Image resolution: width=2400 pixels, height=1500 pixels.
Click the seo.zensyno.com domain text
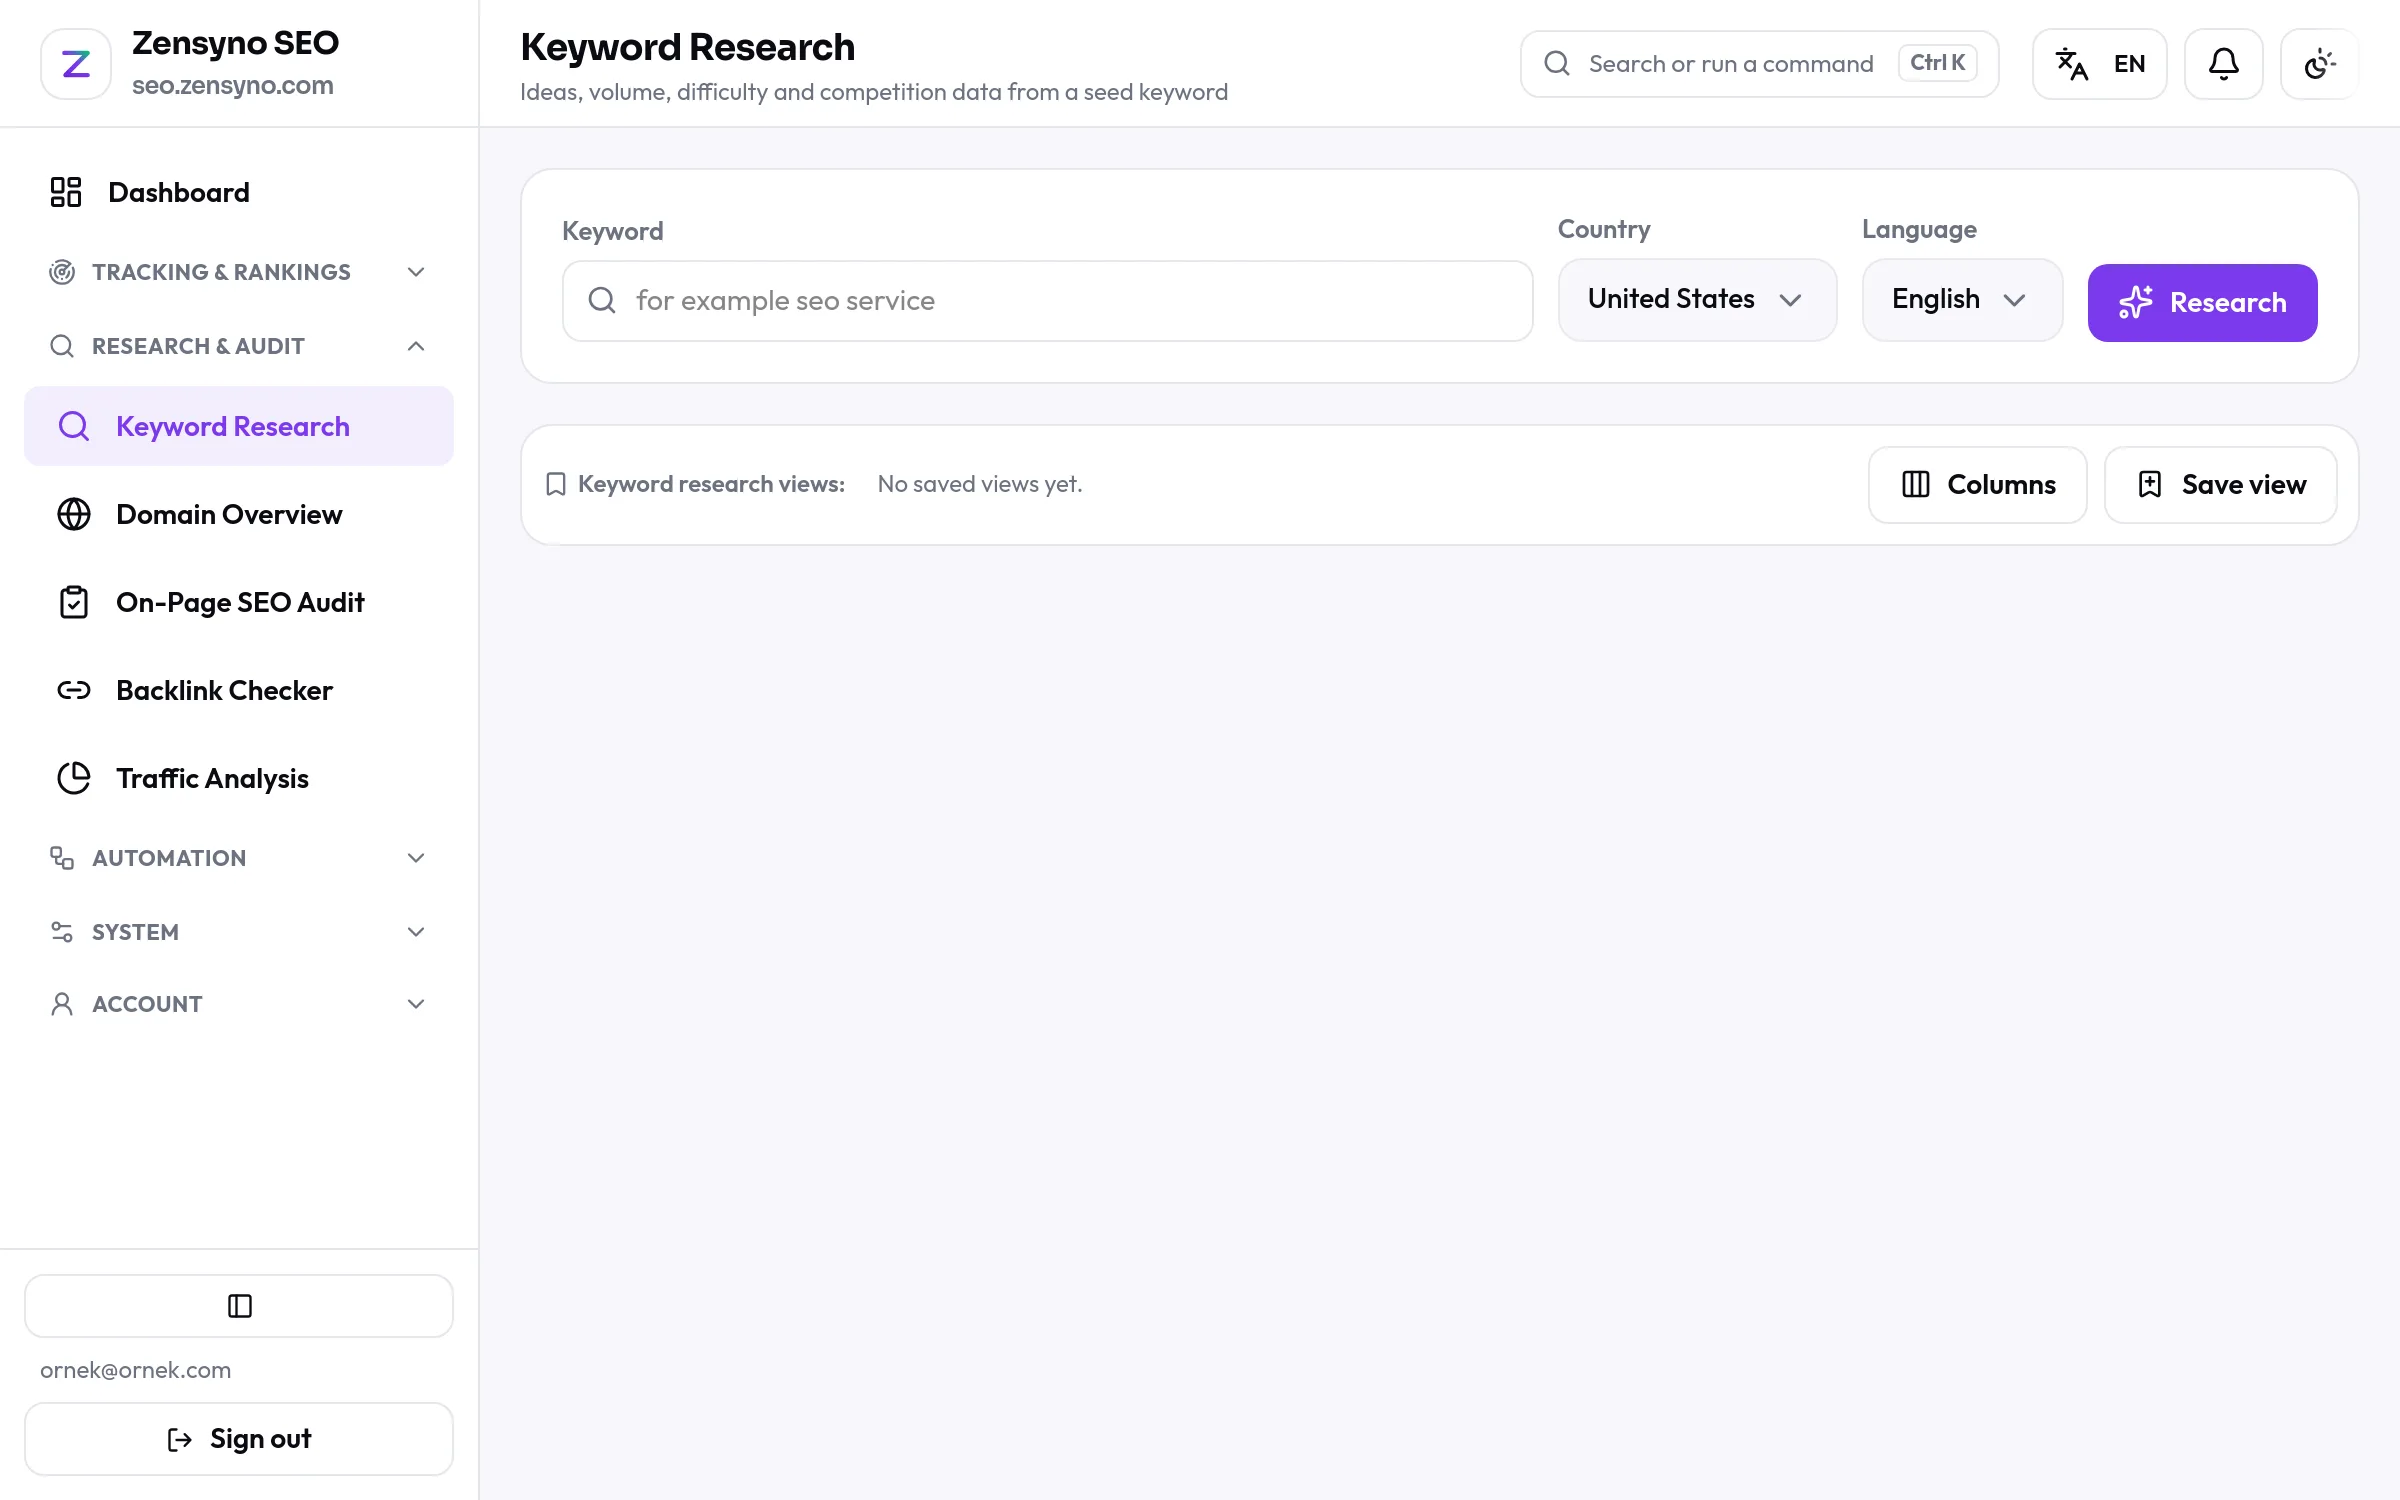233,86
